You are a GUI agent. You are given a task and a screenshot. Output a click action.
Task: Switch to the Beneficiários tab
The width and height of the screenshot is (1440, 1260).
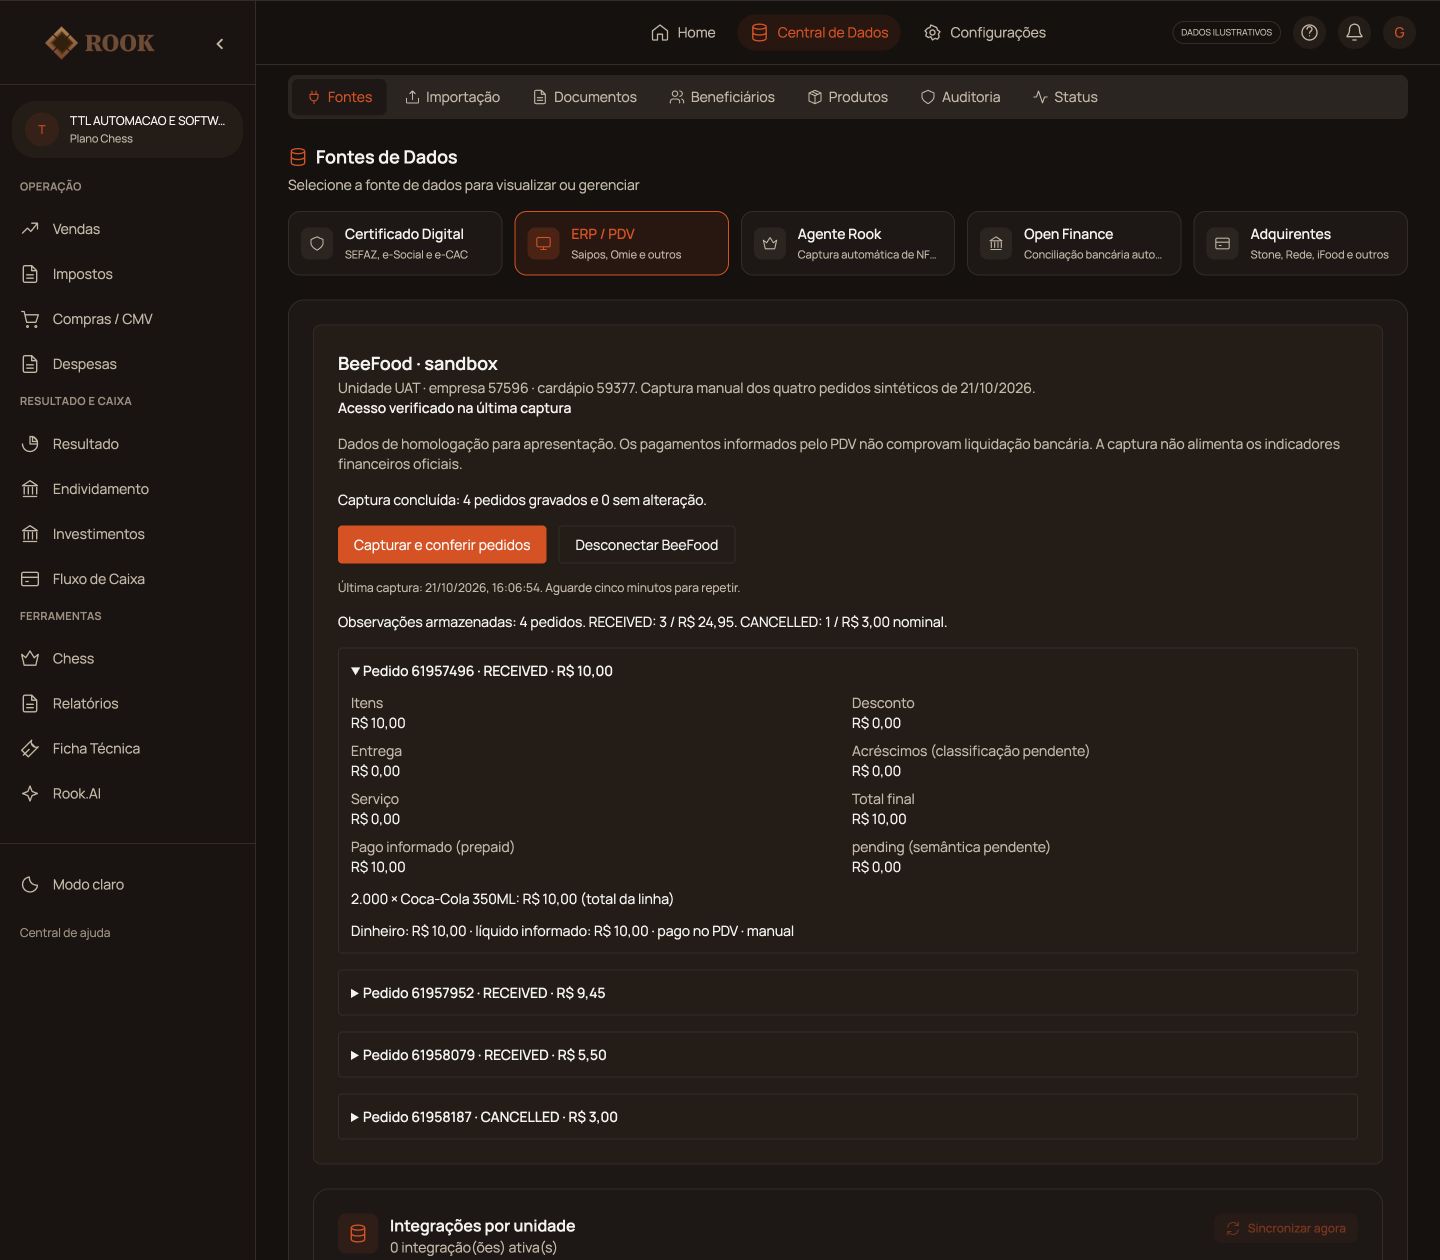(722, 97)
